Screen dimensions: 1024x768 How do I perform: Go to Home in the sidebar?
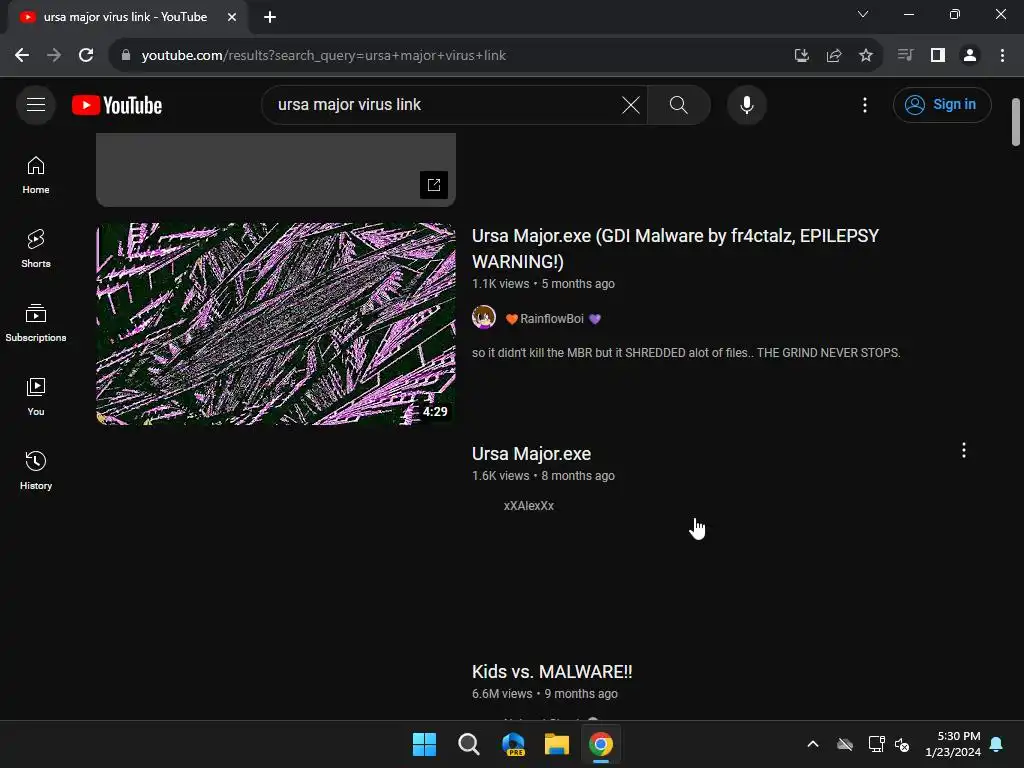click(36, 175)
